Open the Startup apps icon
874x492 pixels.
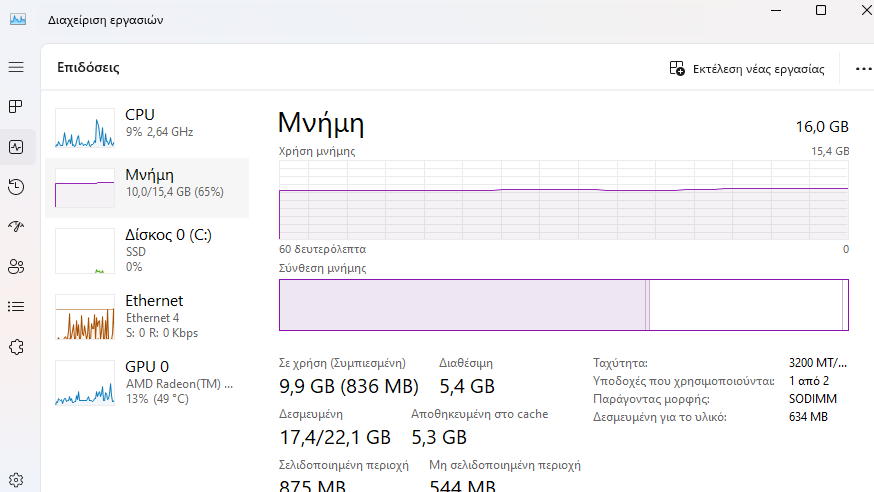pyautogui.click(x=16, y=226)
